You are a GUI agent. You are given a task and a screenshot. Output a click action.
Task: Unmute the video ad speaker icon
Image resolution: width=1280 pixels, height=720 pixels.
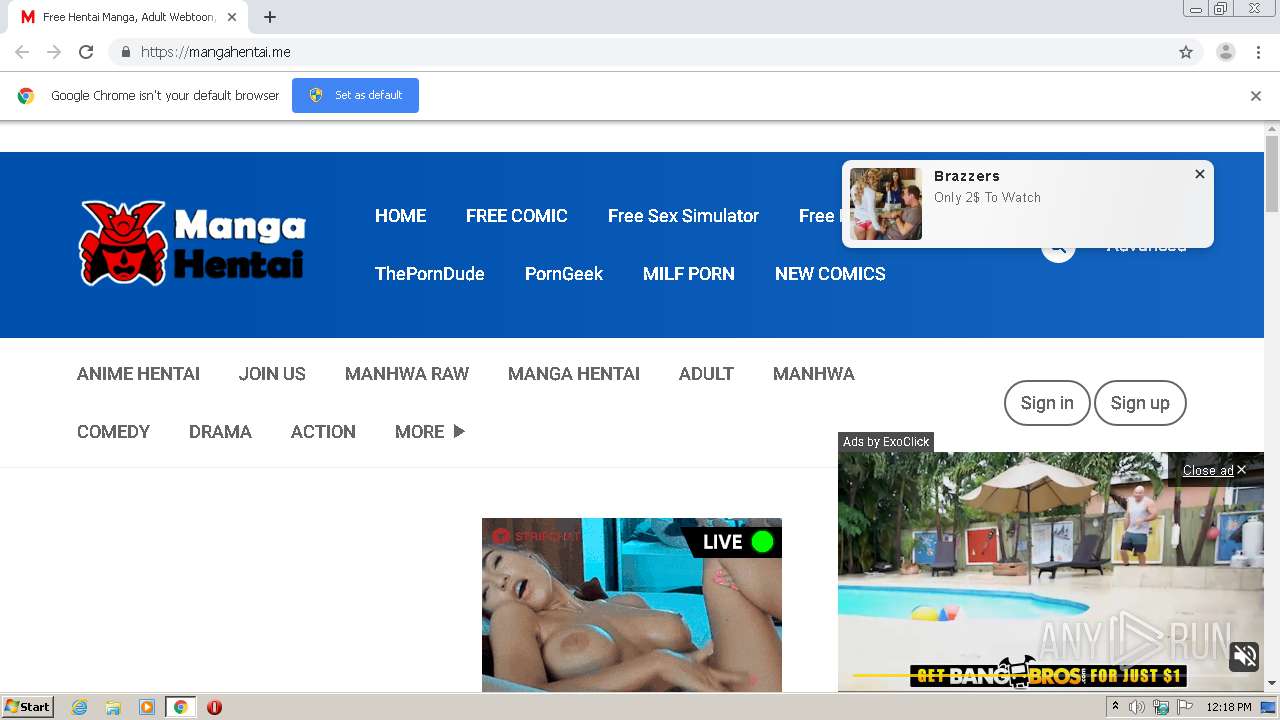tap(1245, 656)
